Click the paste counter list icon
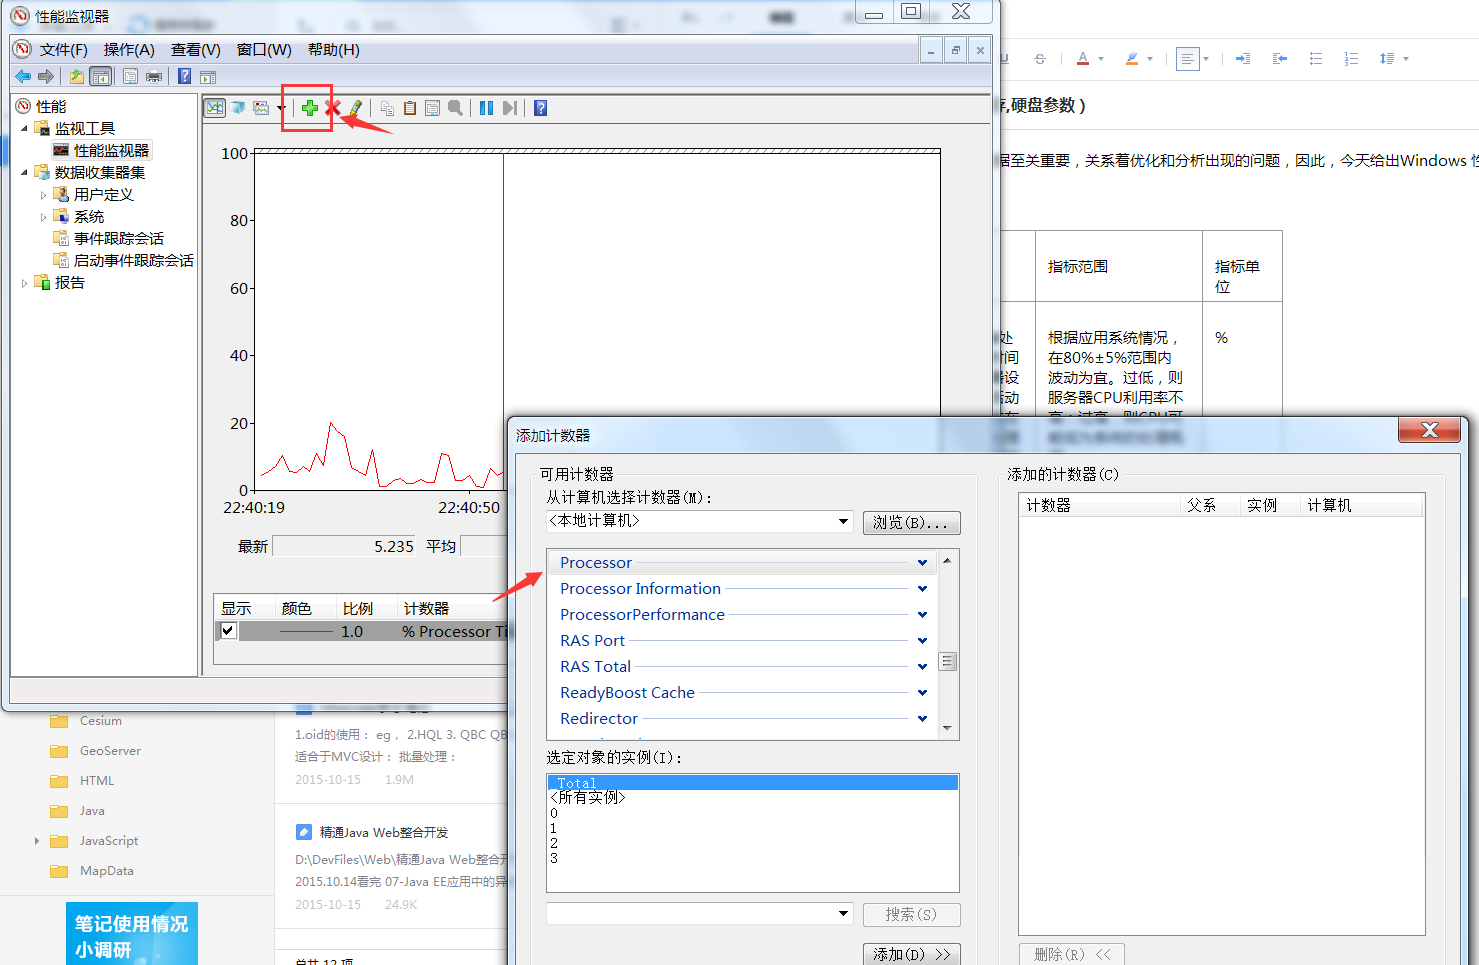This screenshot has width=1479, height=965. pos(409,108)
